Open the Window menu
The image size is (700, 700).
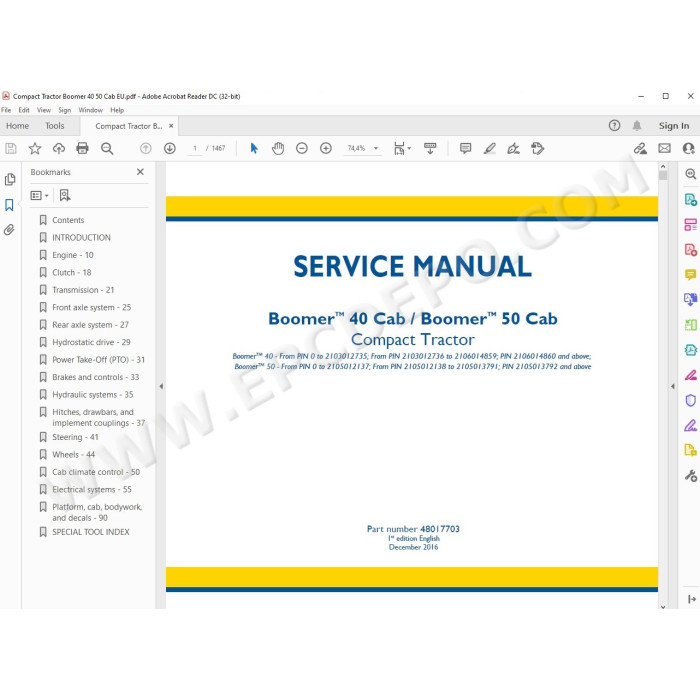click(x=91, y=110)
